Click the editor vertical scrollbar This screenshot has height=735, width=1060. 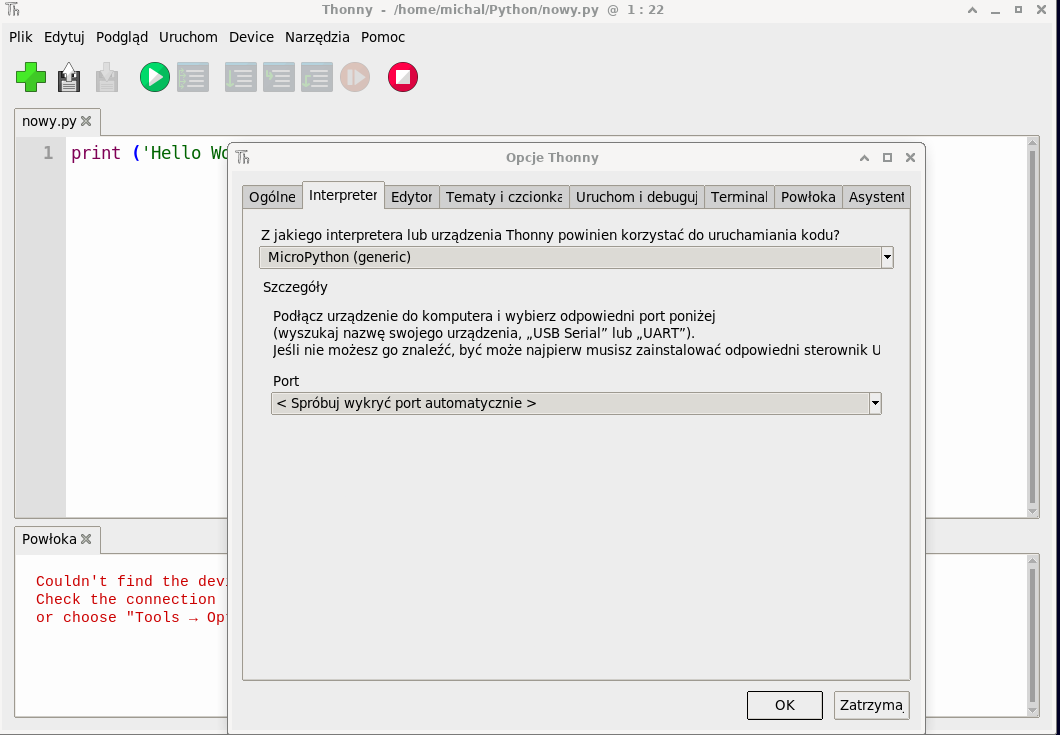(1032, 327)
